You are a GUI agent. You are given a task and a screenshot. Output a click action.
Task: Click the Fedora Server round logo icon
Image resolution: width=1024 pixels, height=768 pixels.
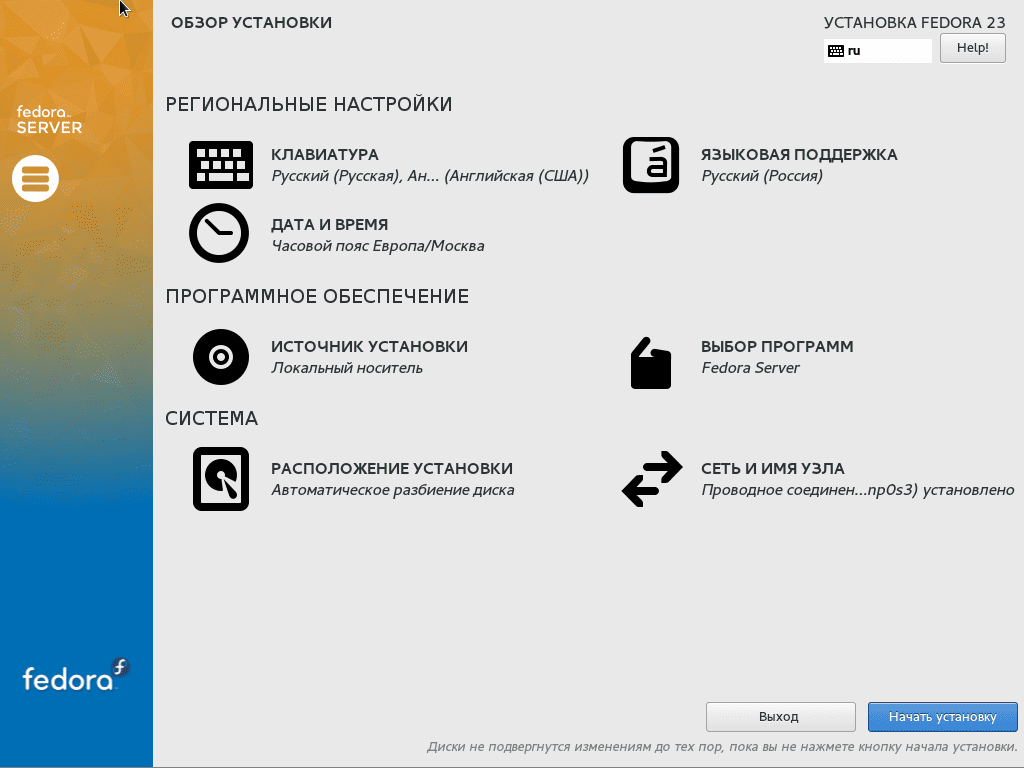point(36,179)
